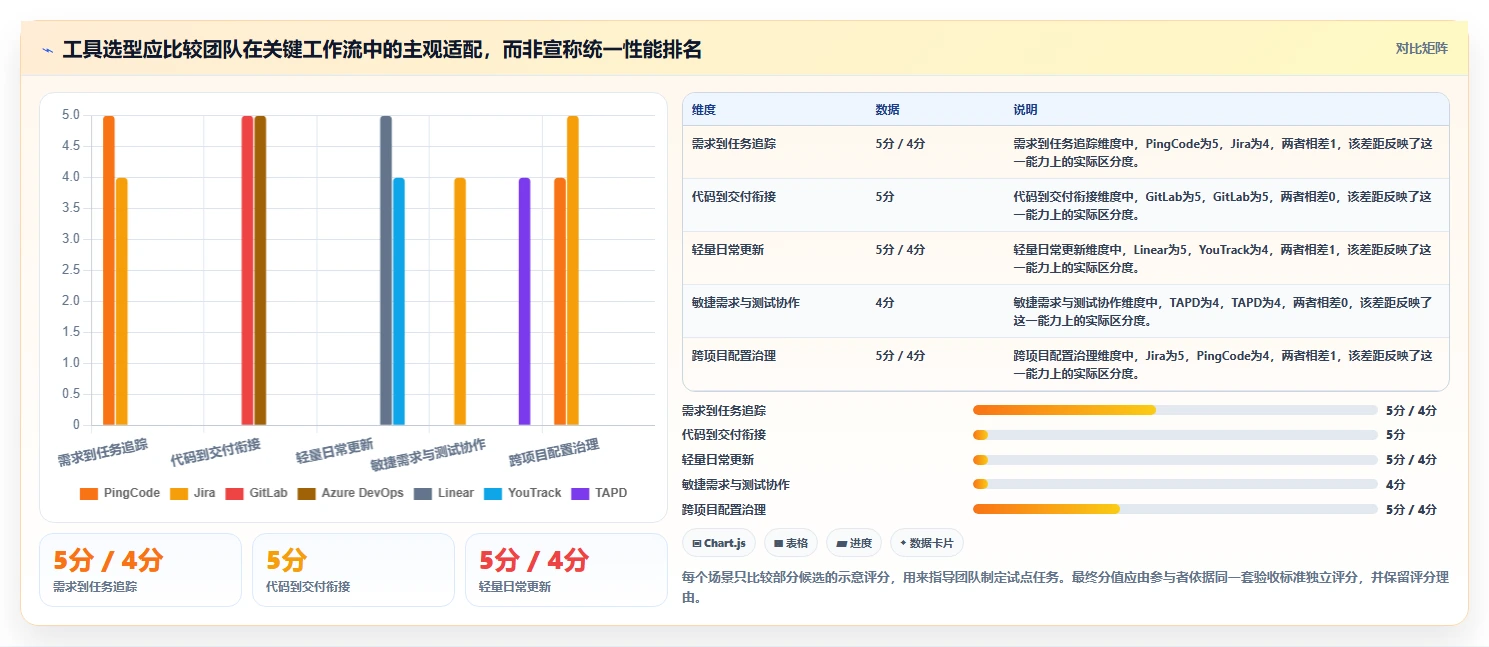
Task: Select the 进度 pill button
Action: click(854, 543)
